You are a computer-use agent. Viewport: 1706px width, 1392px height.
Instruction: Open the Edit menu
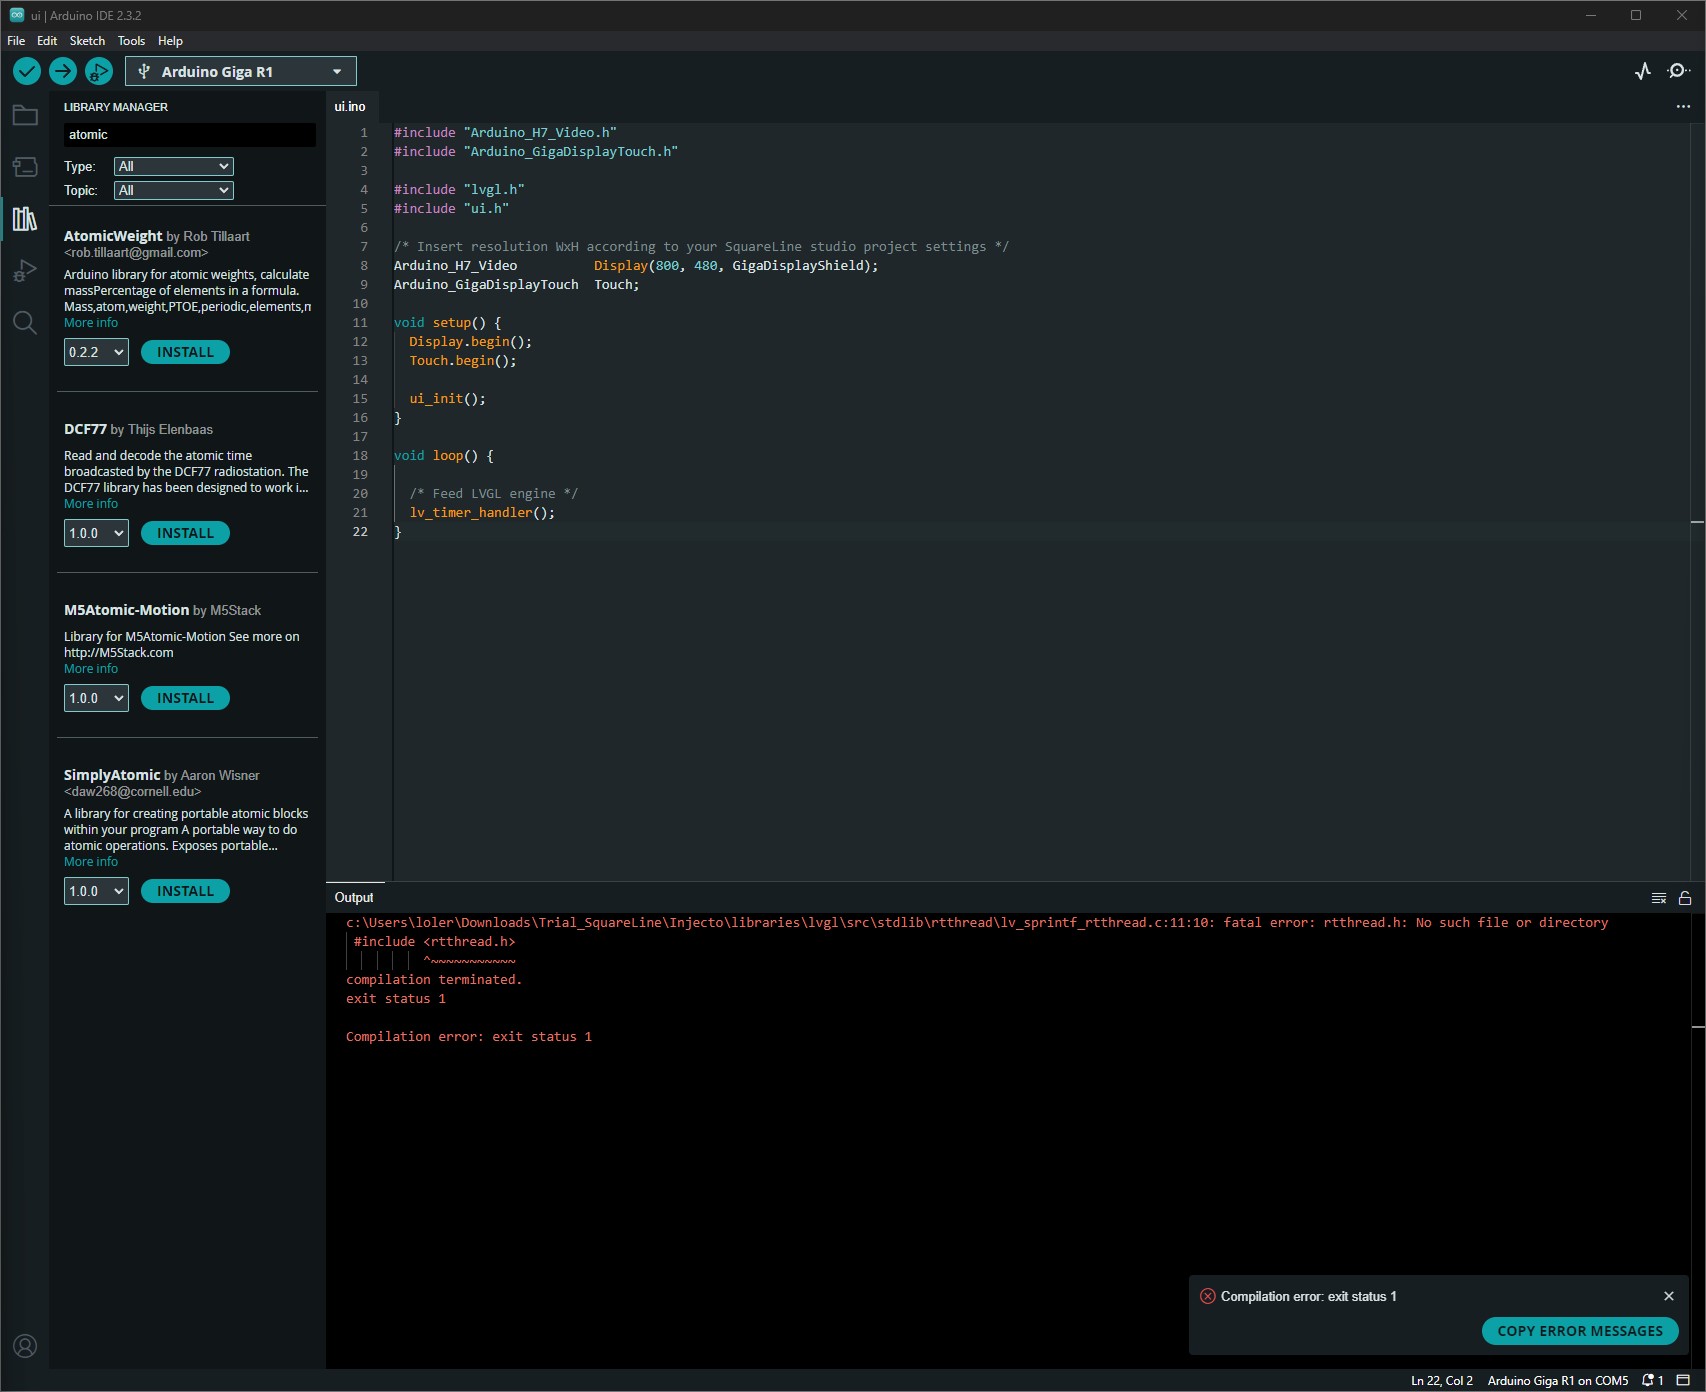coord(47,41)
